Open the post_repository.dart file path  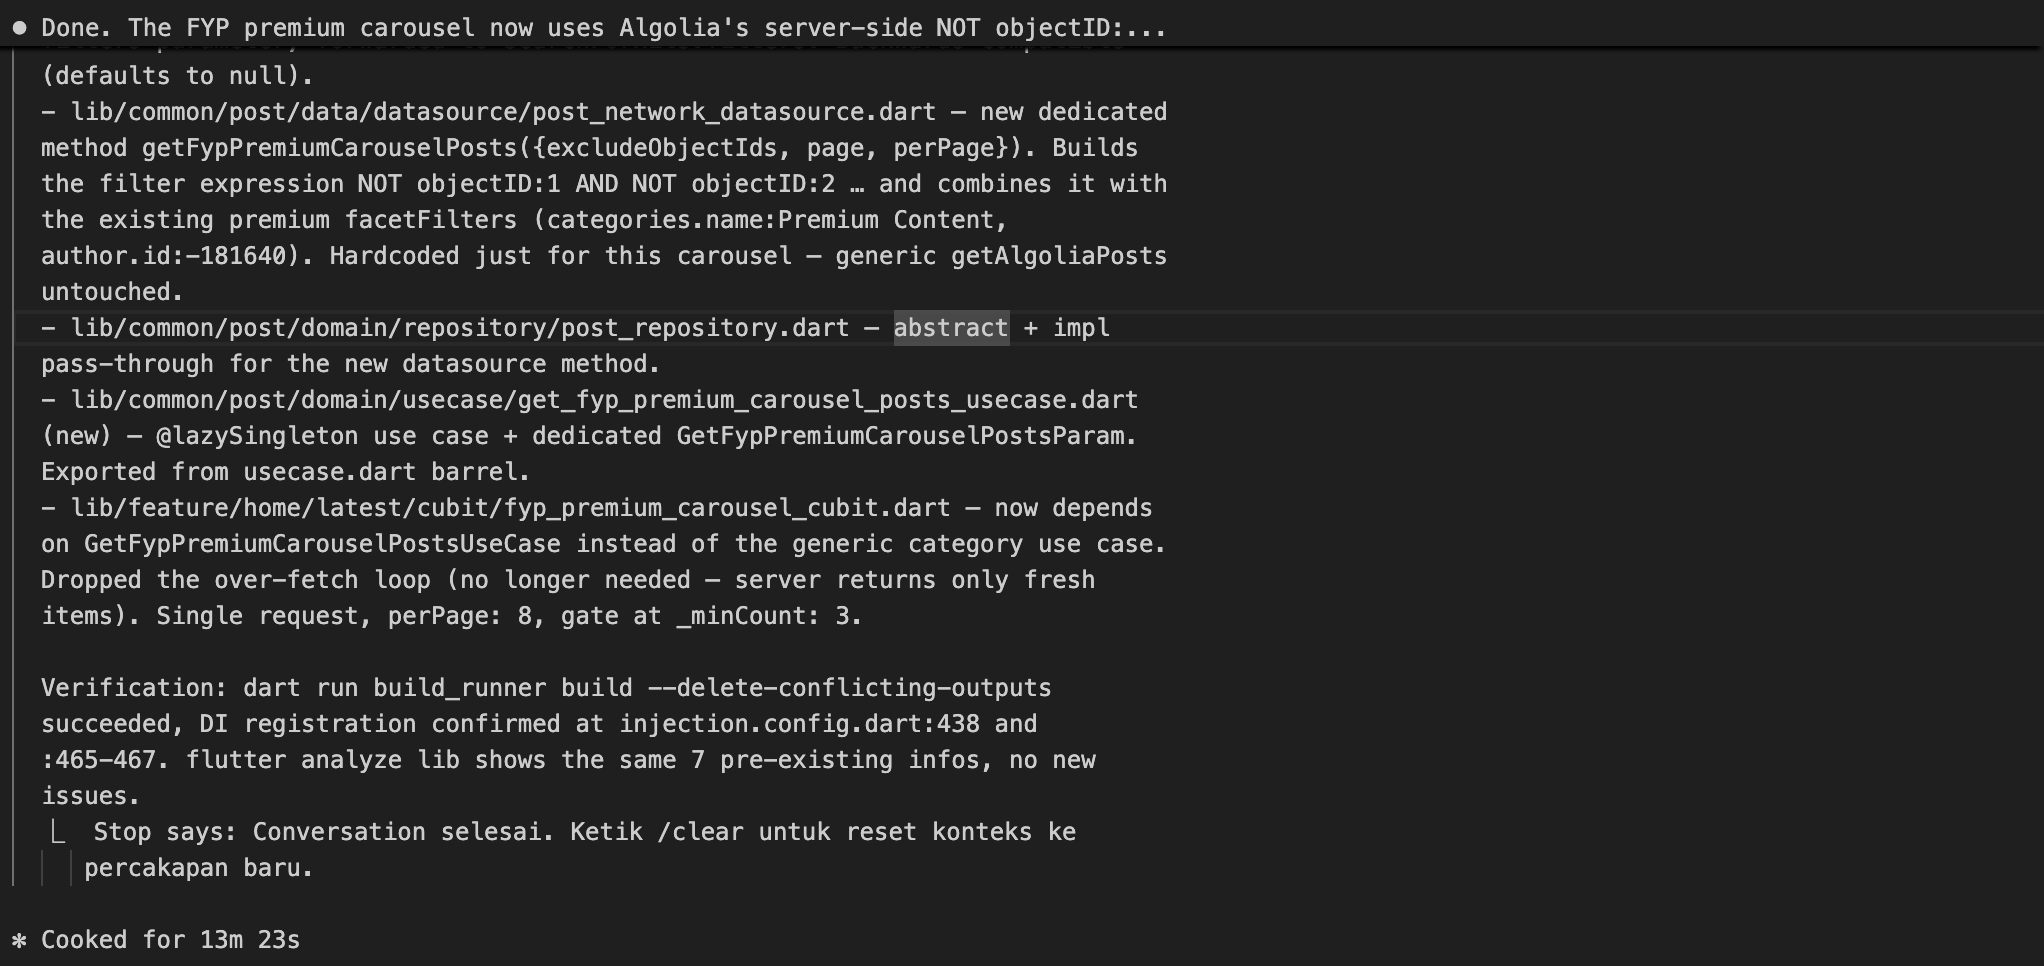460,328
